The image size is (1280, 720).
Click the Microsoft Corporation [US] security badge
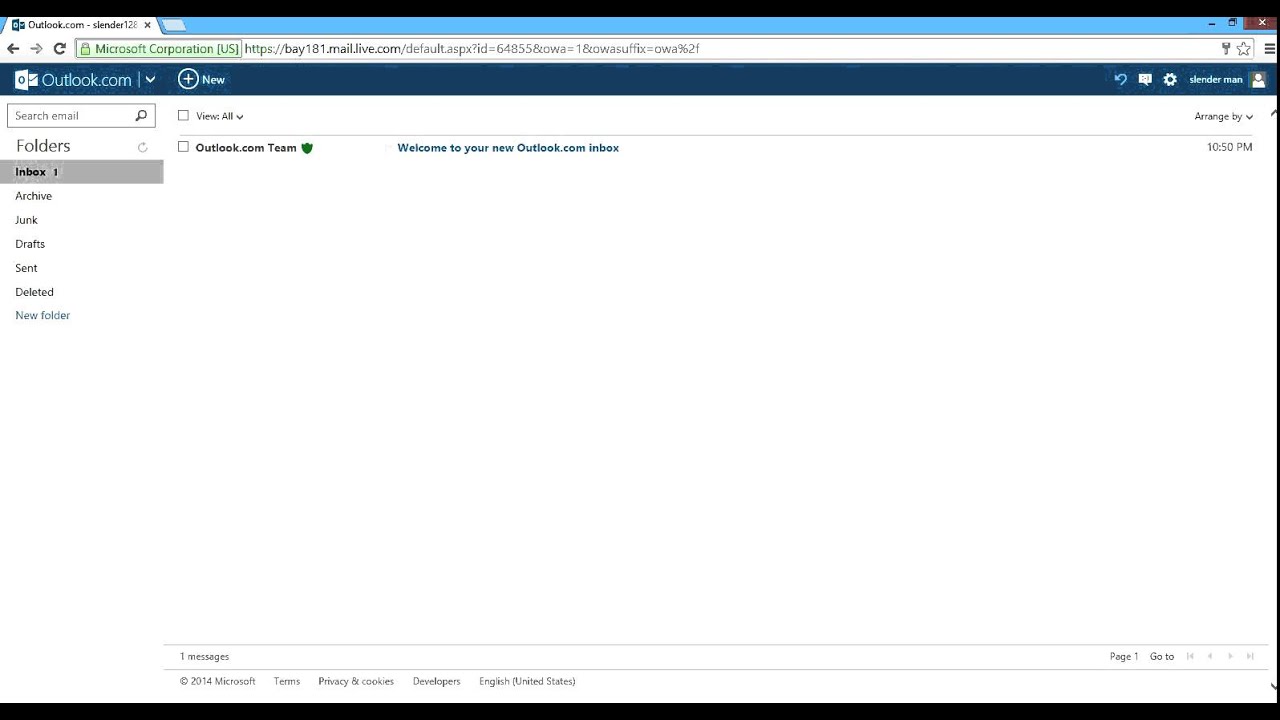coord(160,48)
